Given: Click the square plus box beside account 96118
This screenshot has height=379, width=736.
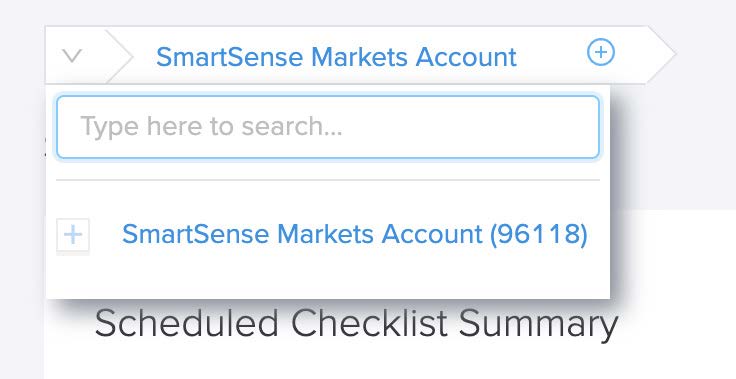Looking at the screenshot, I should point(73,234).
